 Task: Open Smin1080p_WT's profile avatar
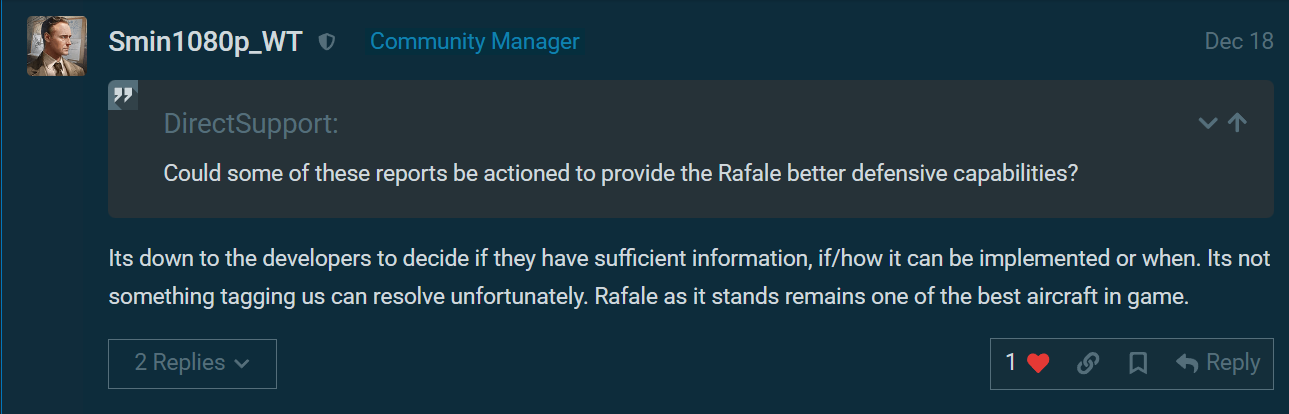click(56, 46)
